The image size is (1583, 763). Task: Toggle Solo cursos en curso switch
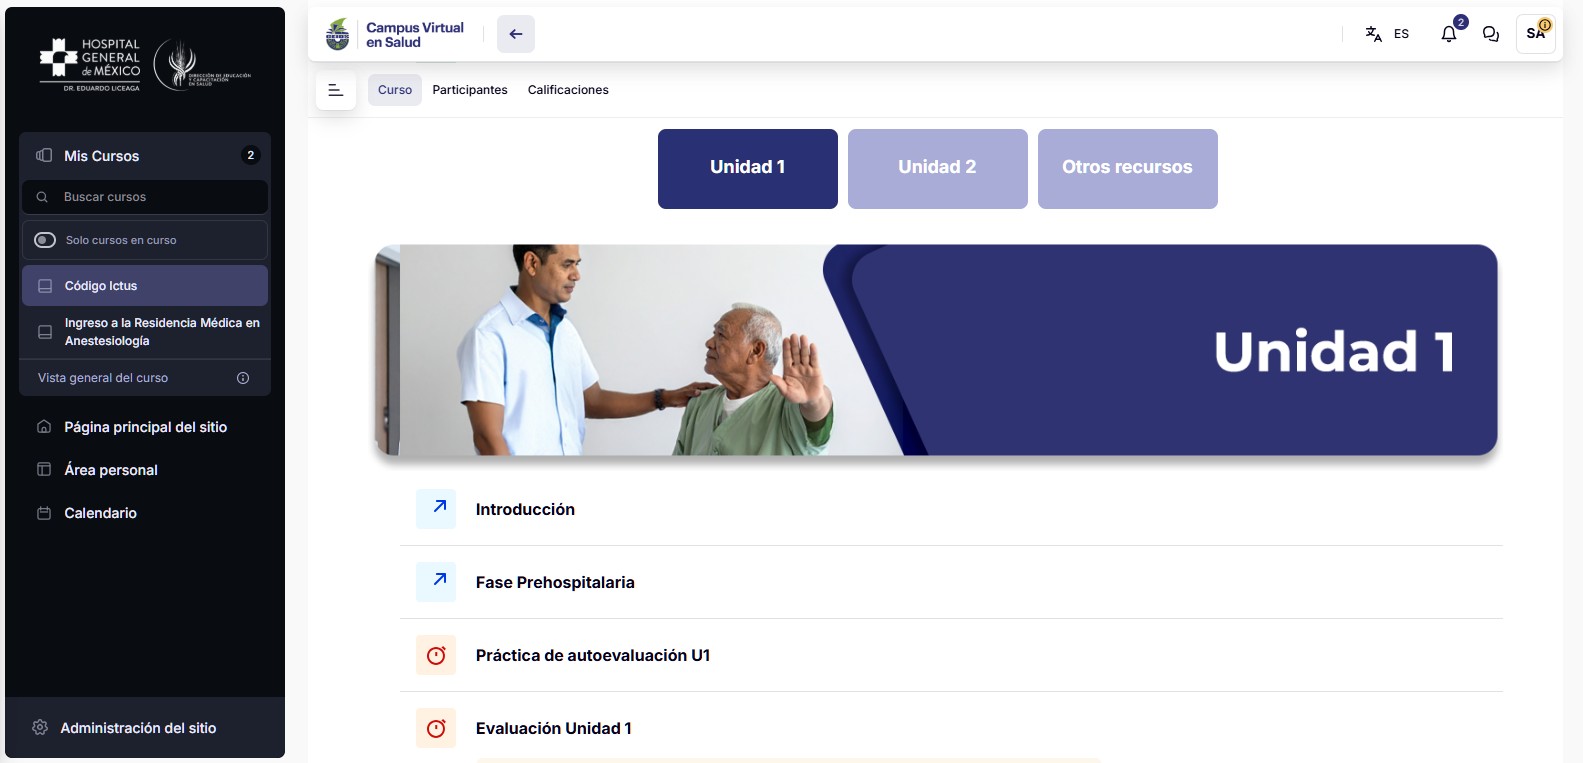click(45, 240)
